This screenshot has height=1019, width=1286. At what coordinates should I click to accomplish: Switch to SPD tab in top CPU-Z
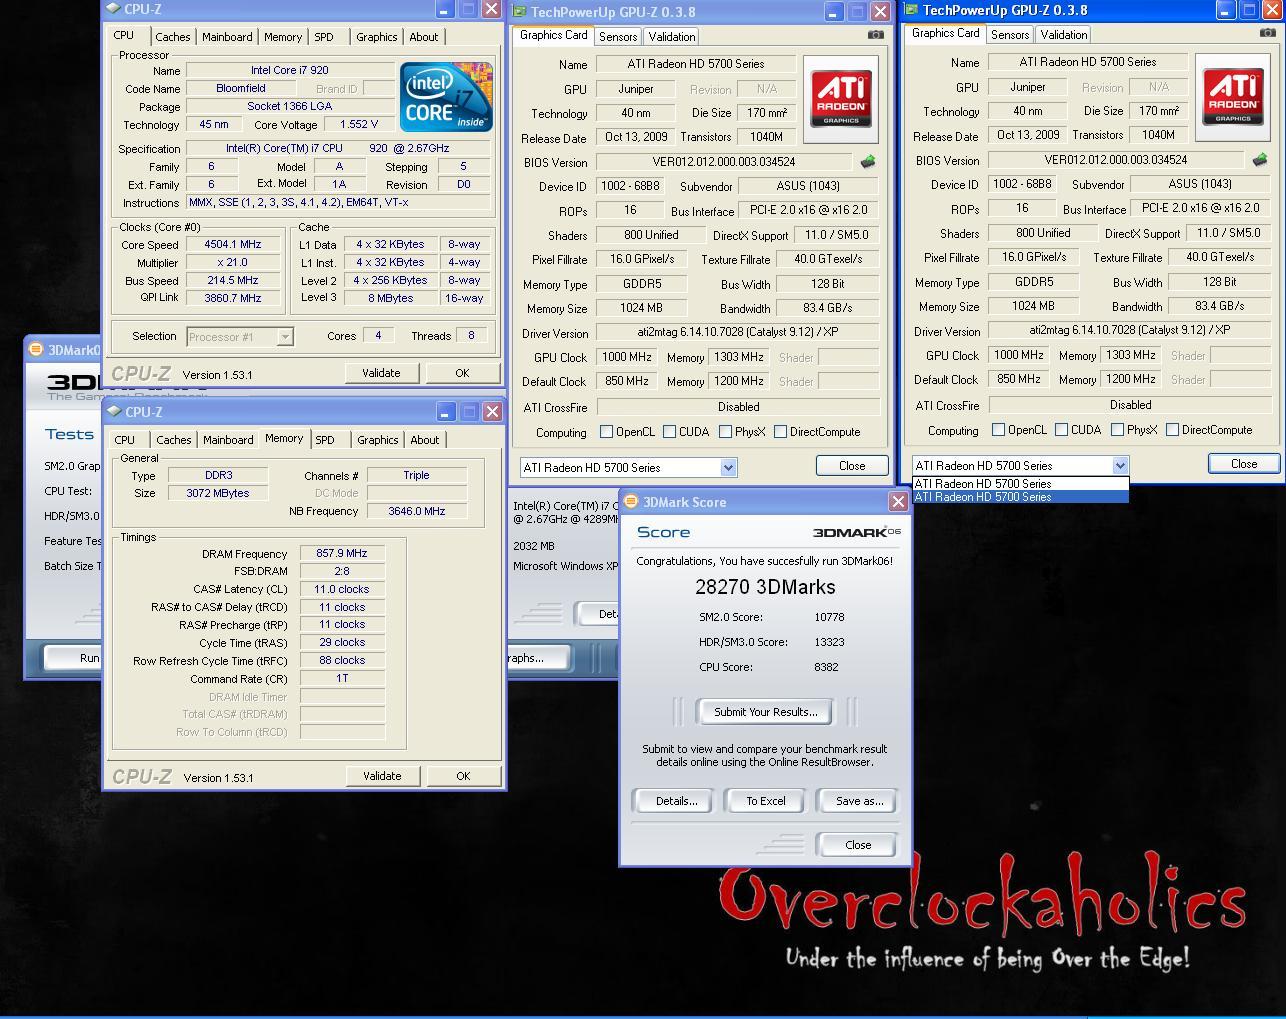324,37
